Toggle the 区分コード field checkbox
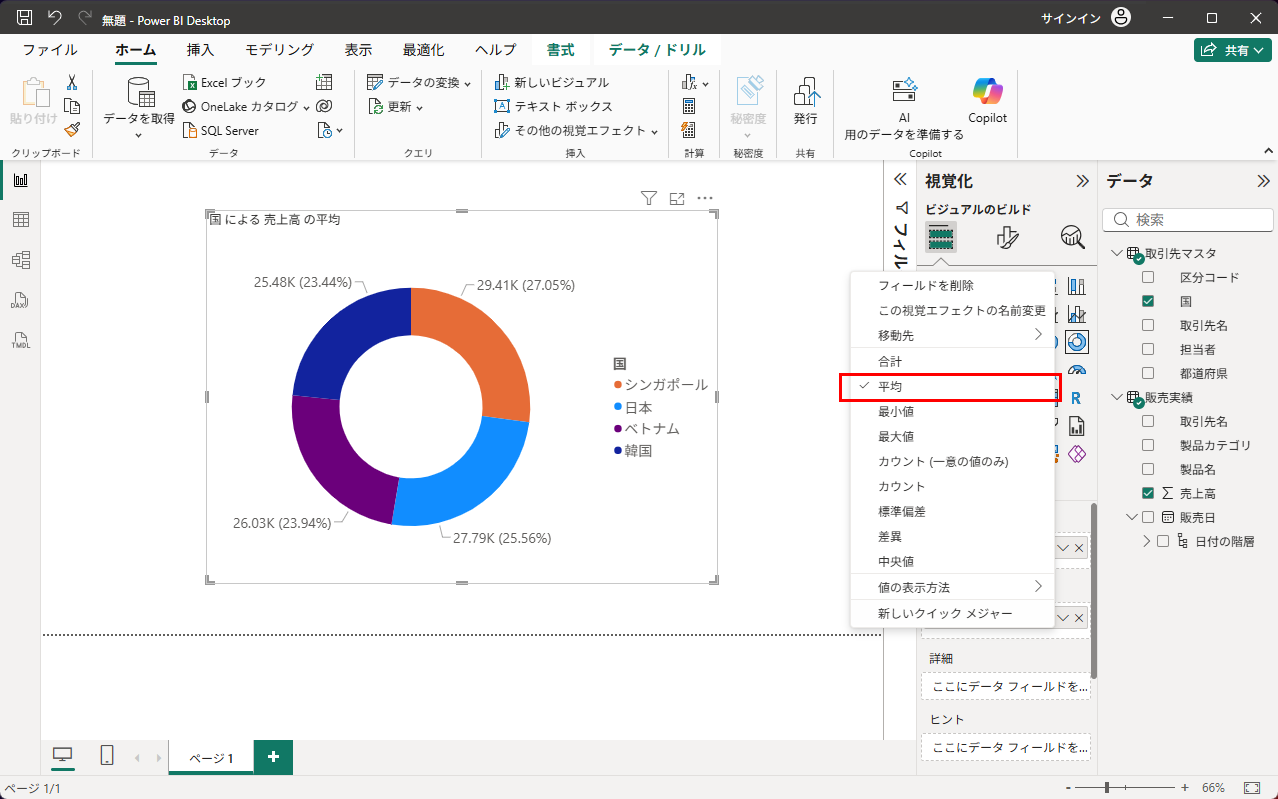This screenshot has width=1278, height=799. (x=1148, y=277)
